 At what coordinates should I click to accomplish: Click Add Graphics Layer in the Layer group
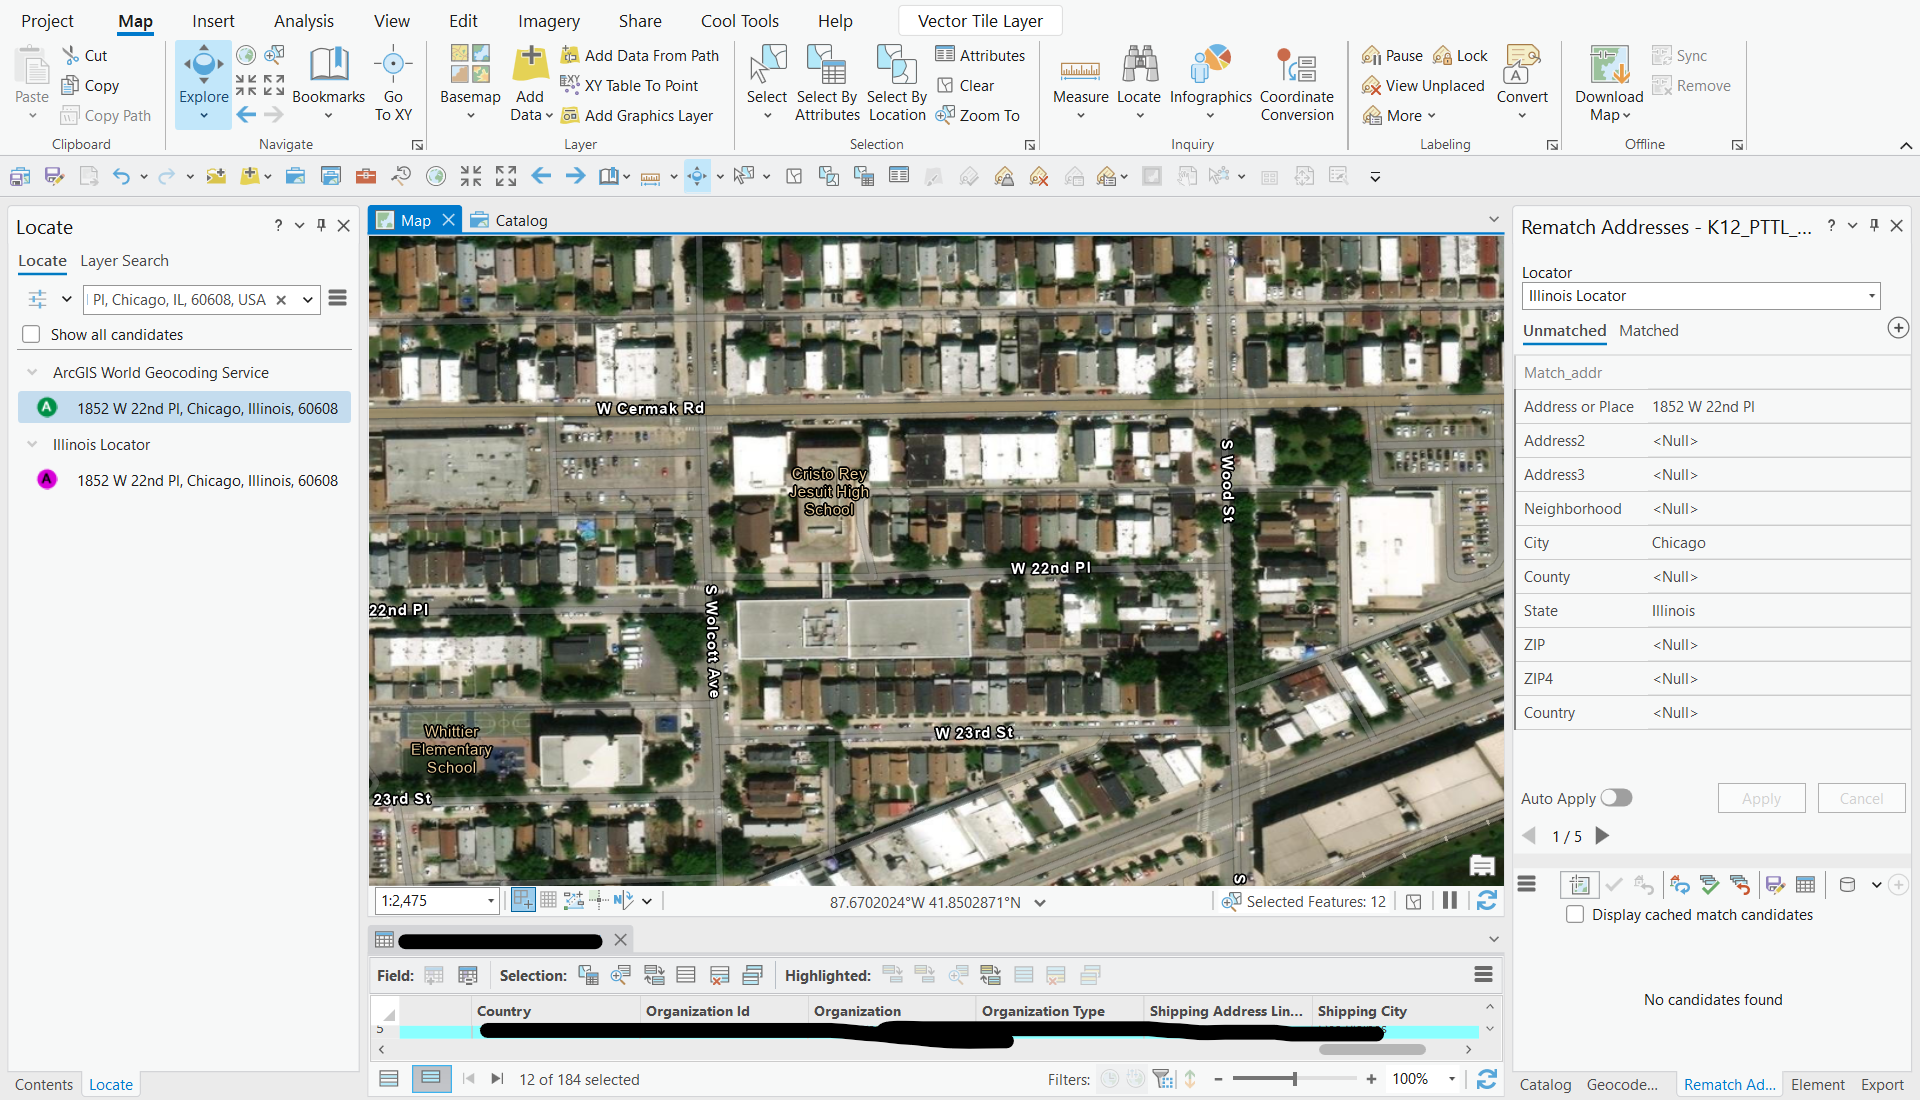tap(639, 115)
